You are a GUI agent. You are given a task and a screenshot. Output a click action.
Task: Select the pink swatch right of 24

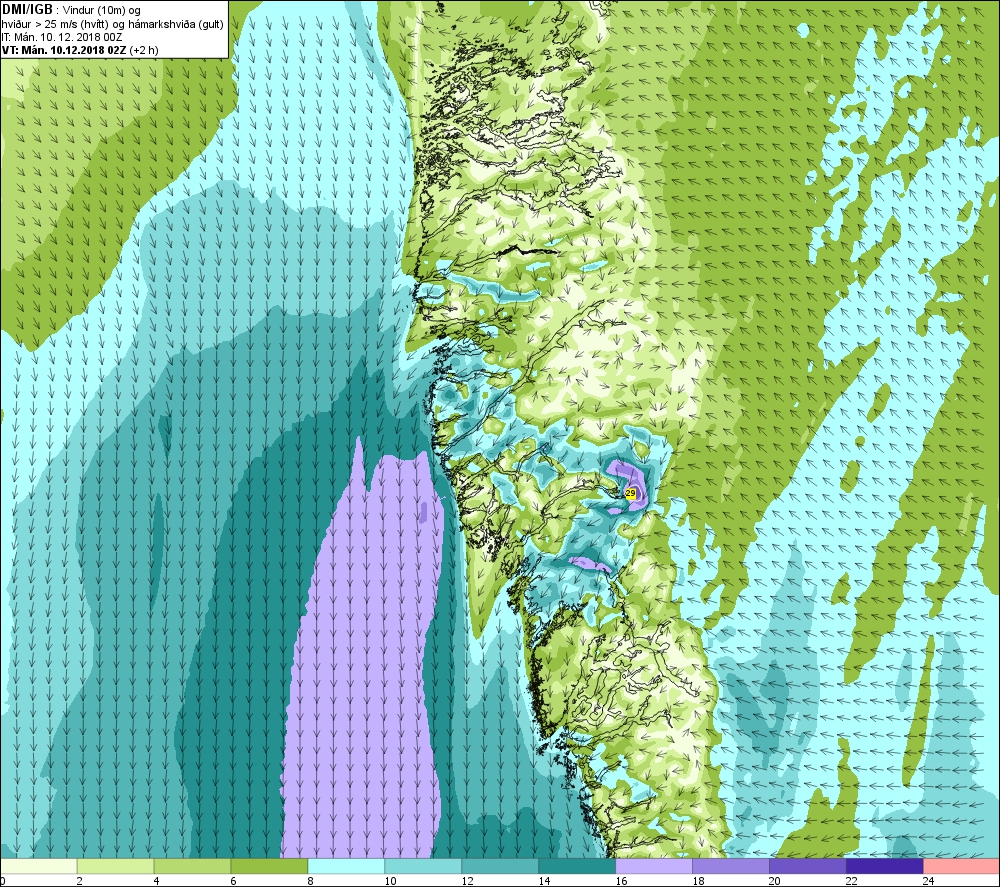tap(961, 866)
